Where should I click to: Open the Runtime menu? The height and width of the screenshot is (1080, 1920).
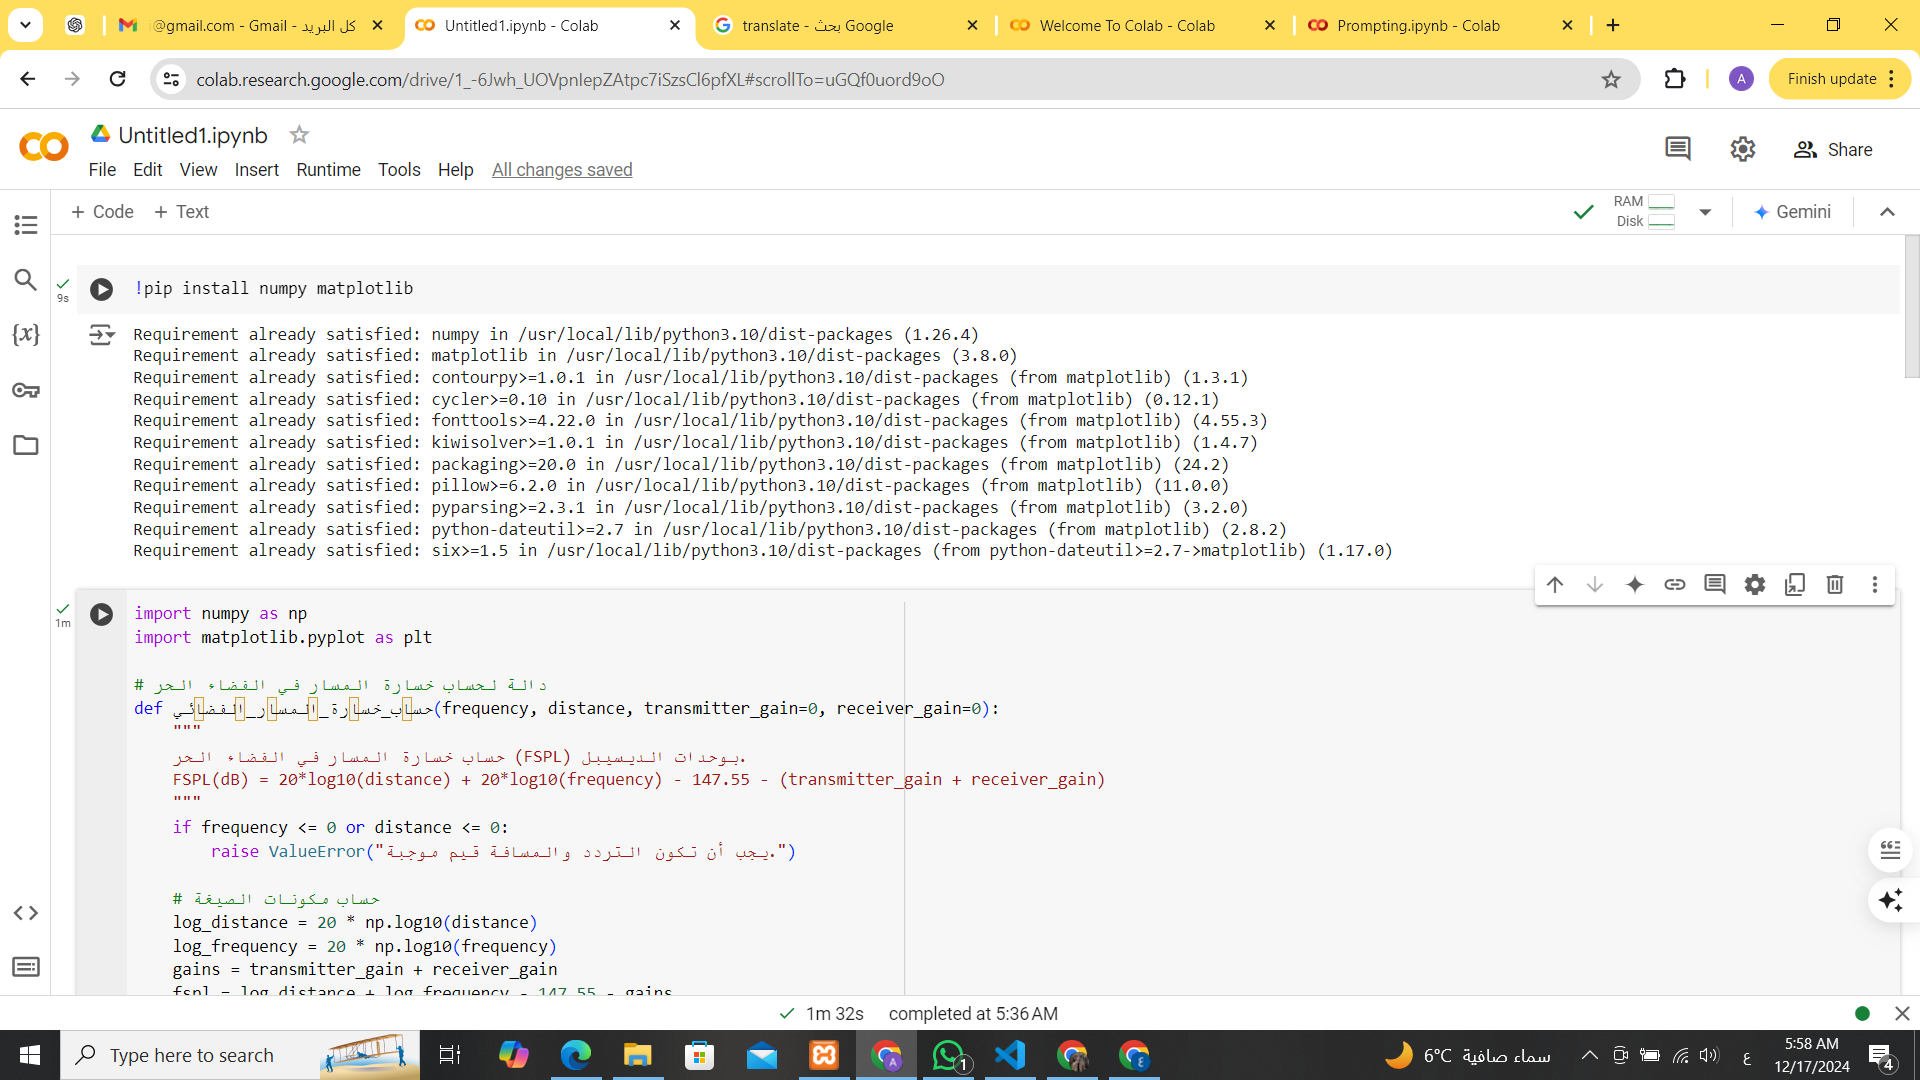(328, 170)
